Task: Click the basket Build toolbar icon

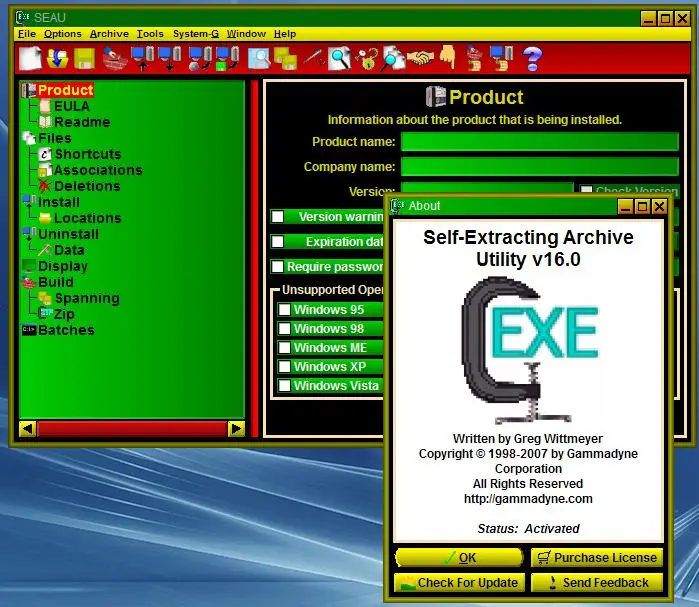Action: click(114, 58)
